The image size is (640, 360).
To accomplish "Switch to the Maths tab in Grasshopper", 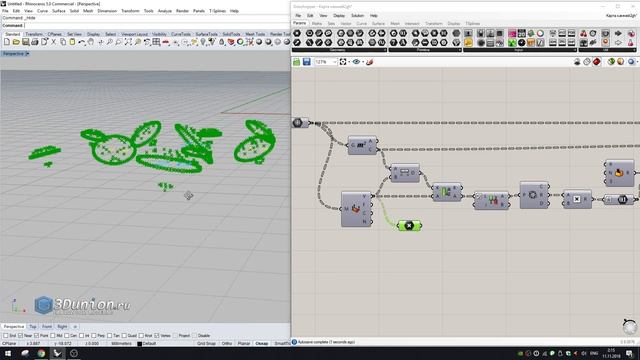I will tap(316, 24).
